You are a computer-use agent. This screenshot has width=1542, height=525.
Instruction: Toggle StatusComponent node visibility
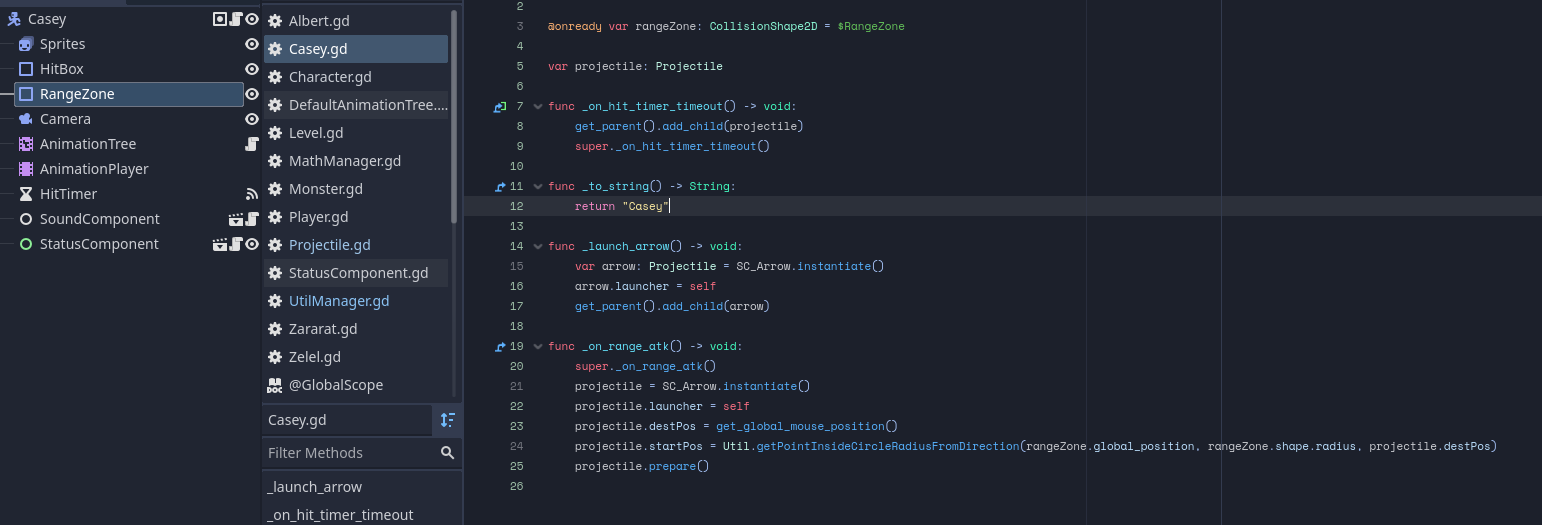tap(252, 244)
